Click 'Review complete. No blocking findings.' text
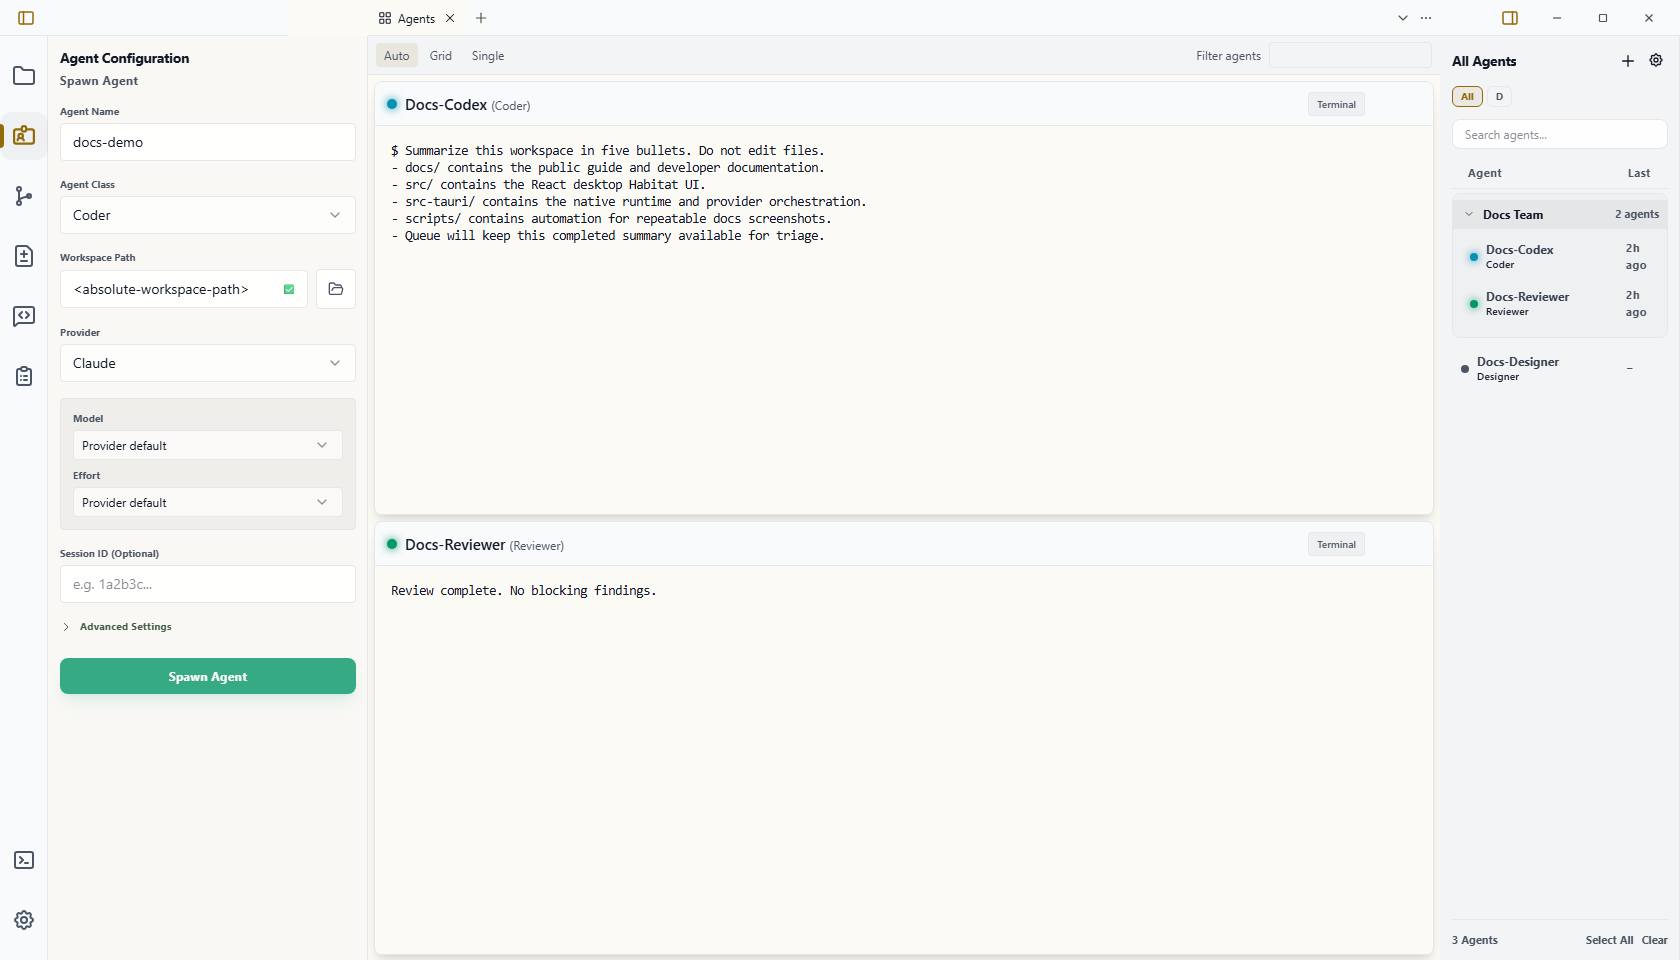Image resolution: width=1680 pixels, height=960 pixels. pos(524,591)
